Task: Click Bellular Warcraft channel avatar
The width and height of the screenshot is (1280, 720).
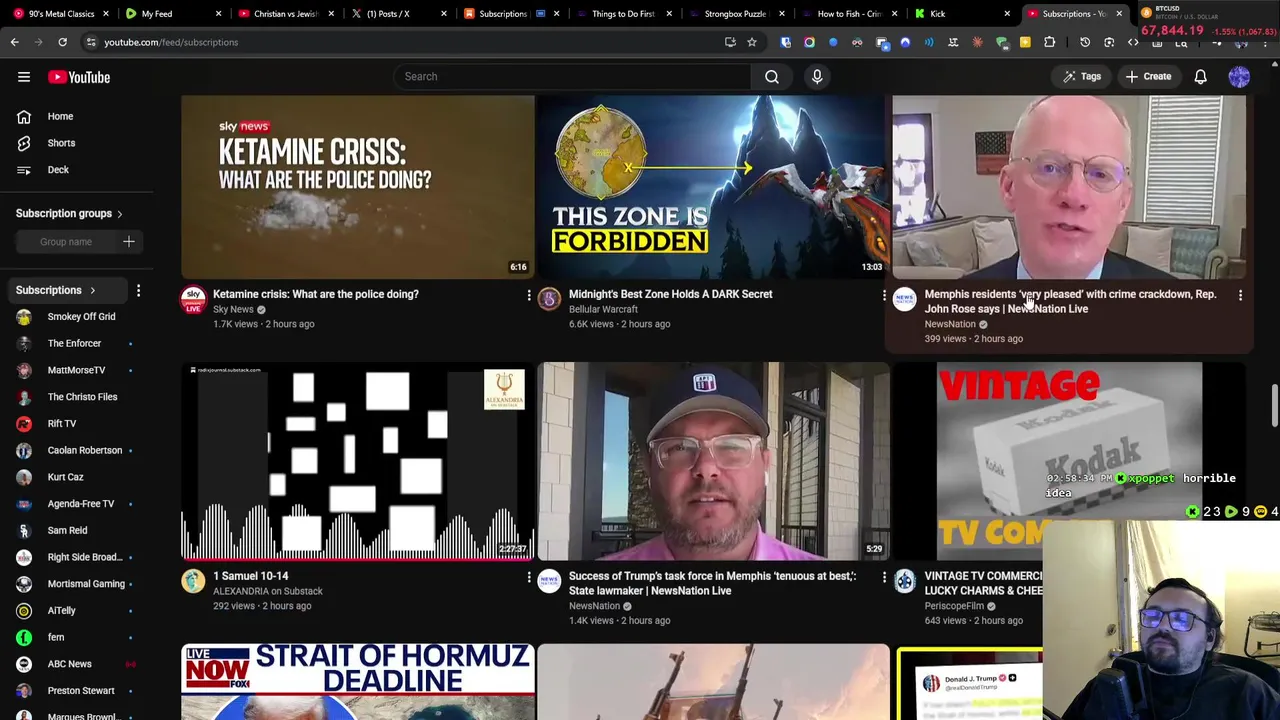Action: coord(549,300)
